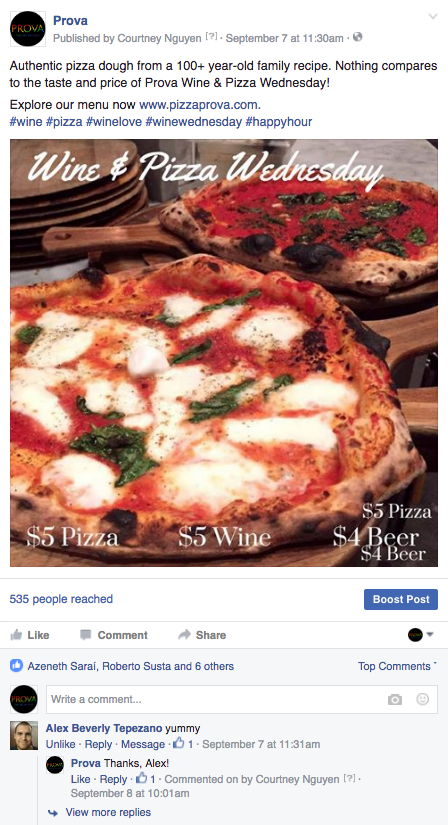Open the Prova page profile logo

[27, 29]
